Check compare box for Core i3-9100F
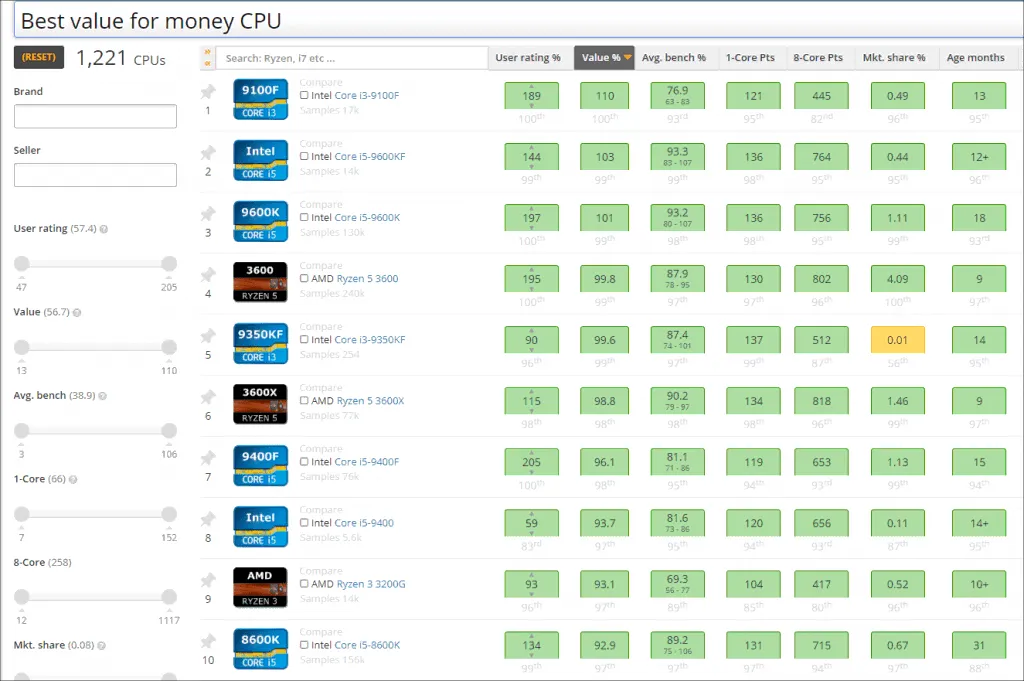The width and height of the screenshot is (1024, 681). [304, 96]
